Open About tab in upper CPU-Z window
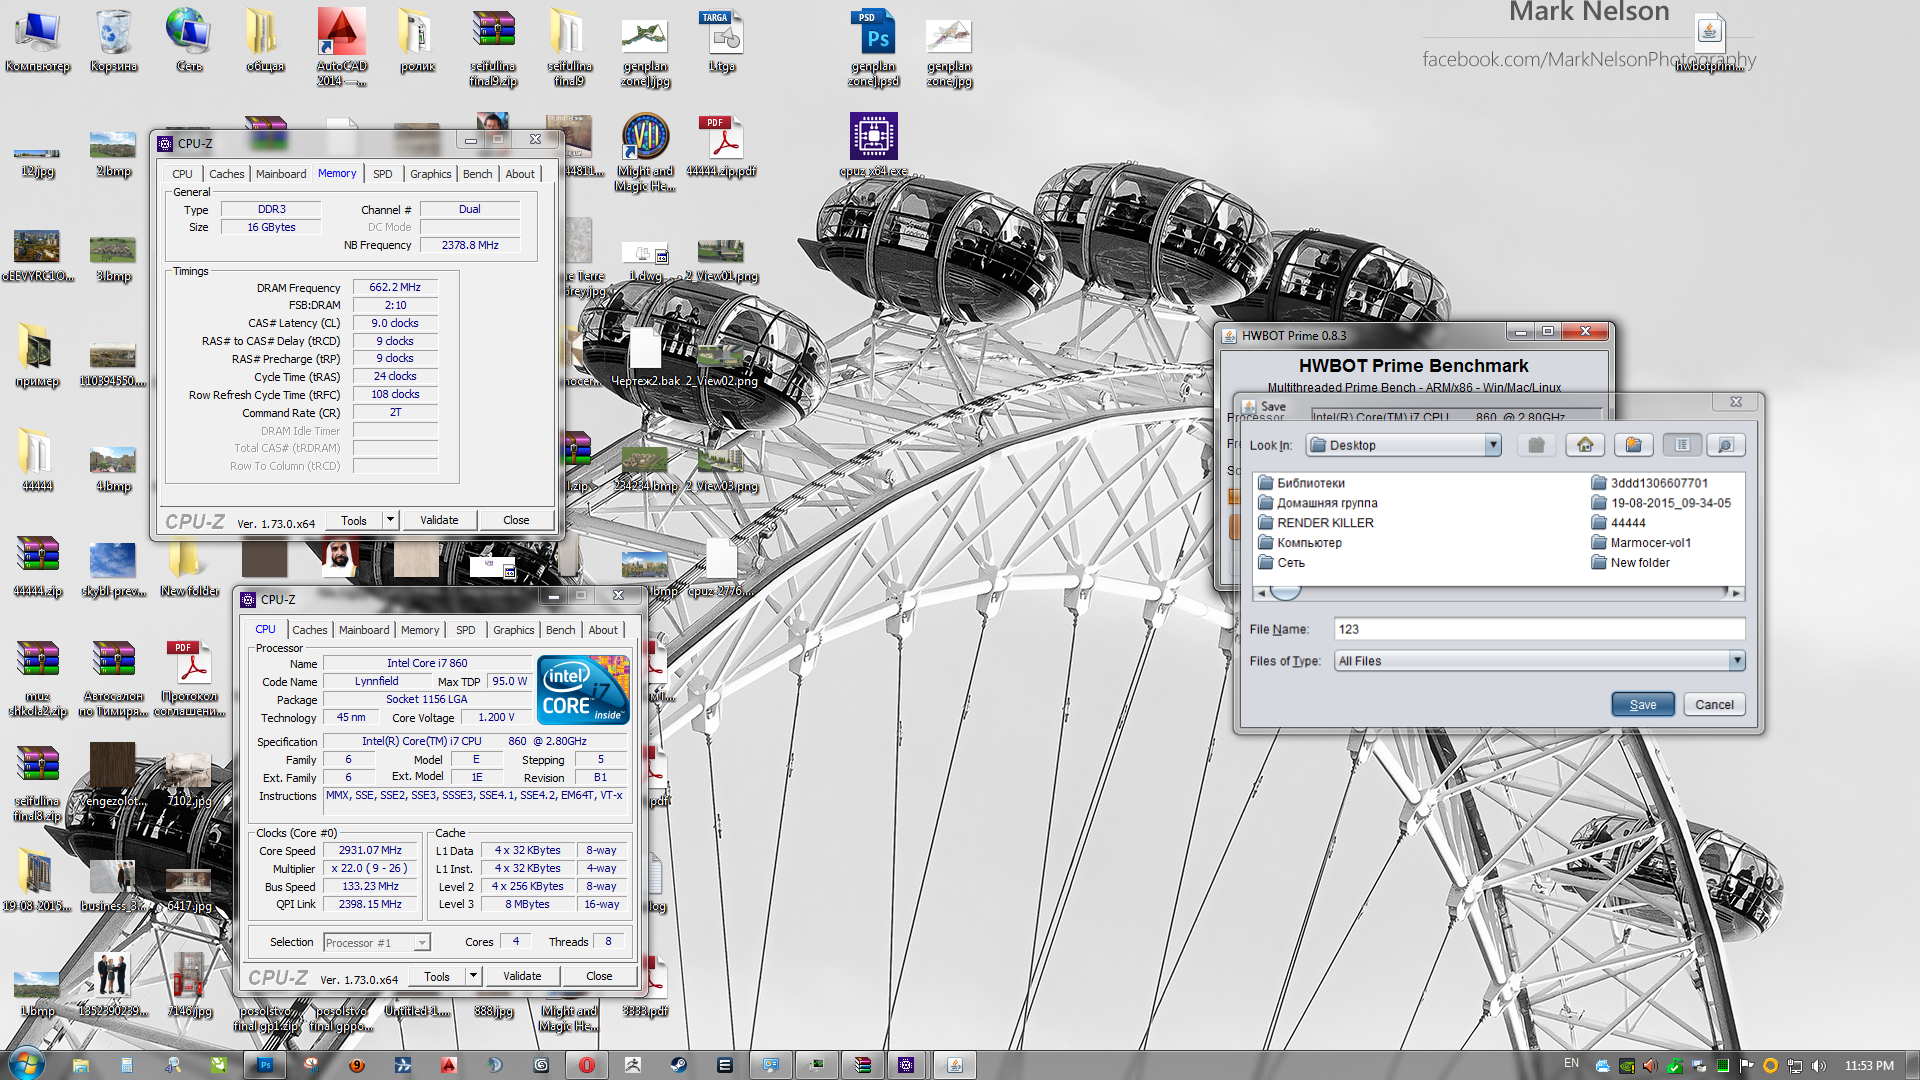The width and height of the screenshot is (1920, 1080). (x=520, y=174)
